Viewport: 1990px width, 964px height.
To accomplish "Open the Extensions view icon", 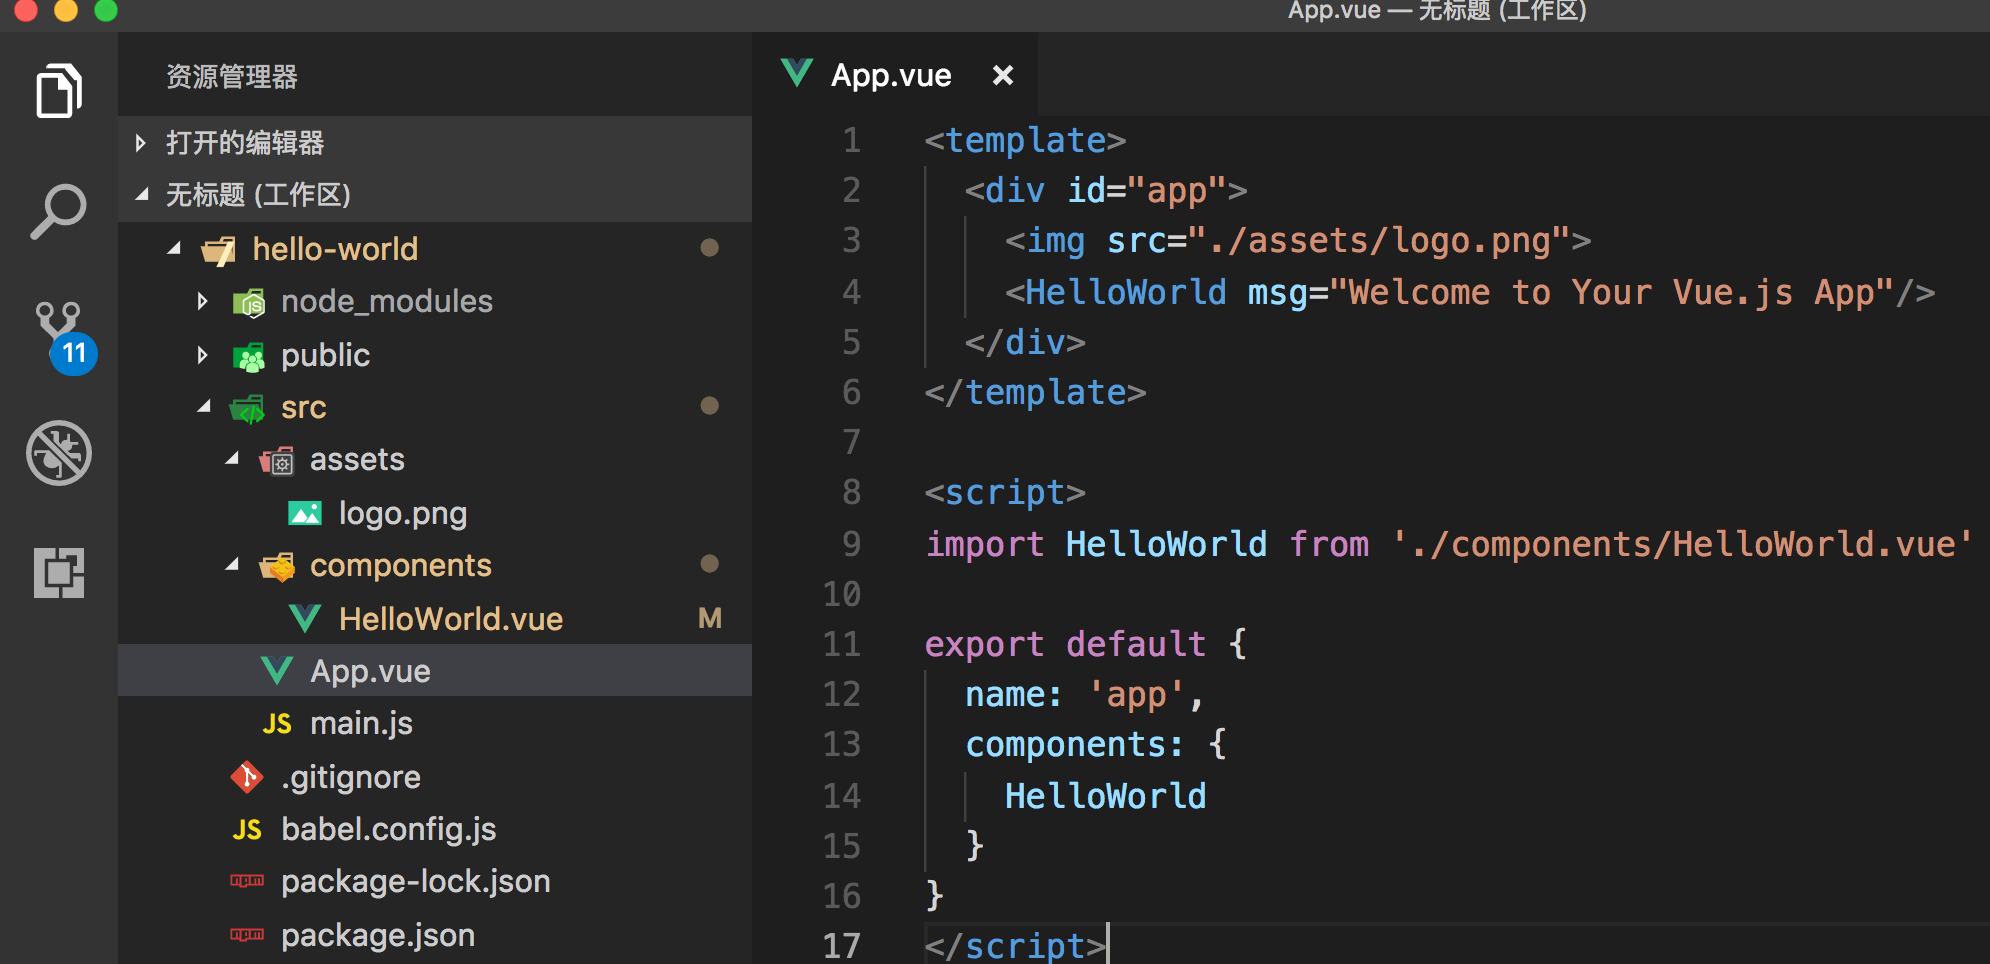I will click(59, 573).
